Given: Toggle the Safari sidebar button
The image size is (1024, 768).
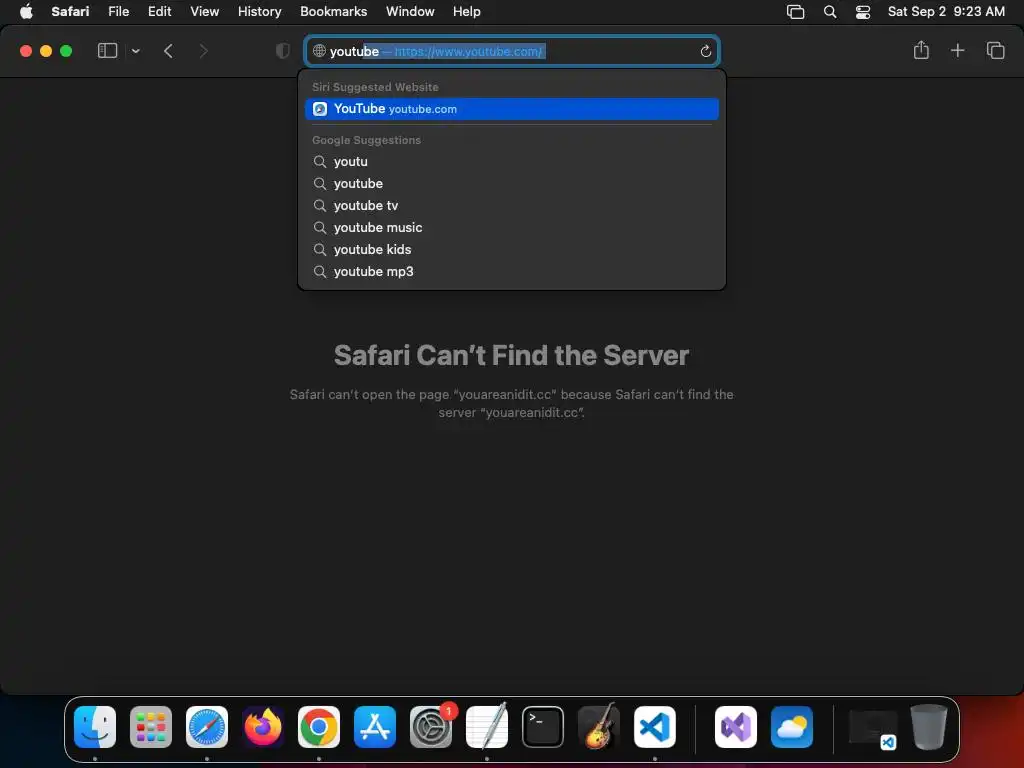Looking at the screenshot, I should tap(107, 51).
